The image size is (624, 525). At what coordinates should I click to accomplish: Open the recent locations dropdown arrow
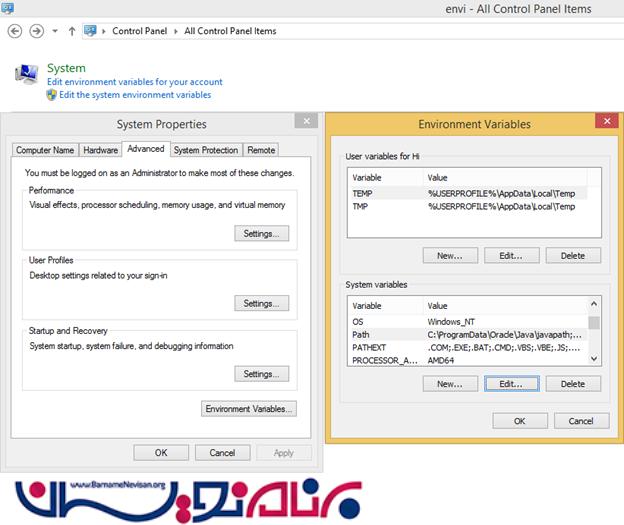click(55, 31)
